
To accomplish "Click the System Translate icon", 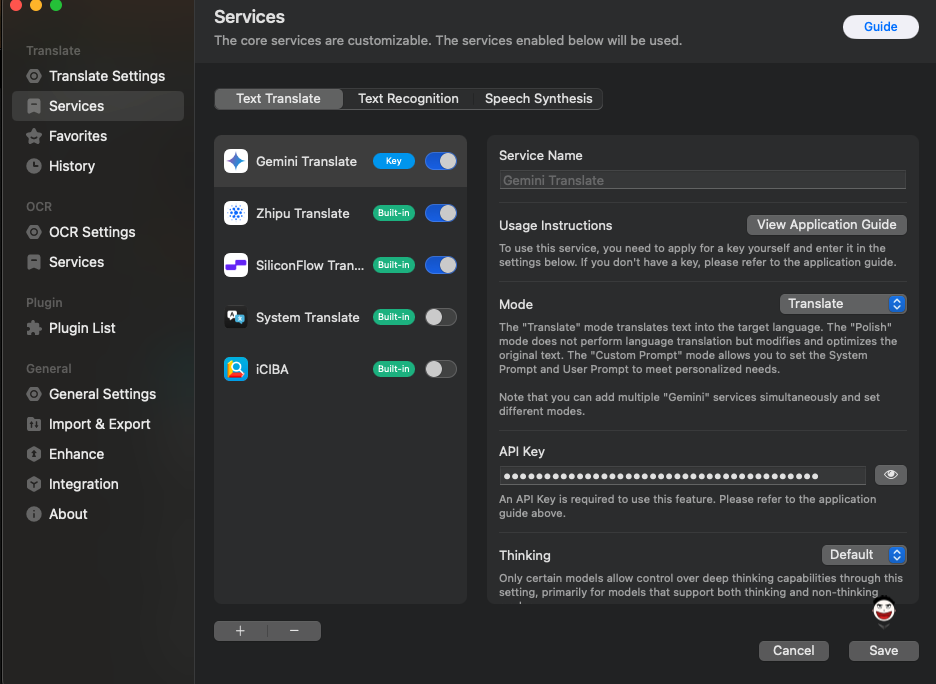I will pos(236,317).
